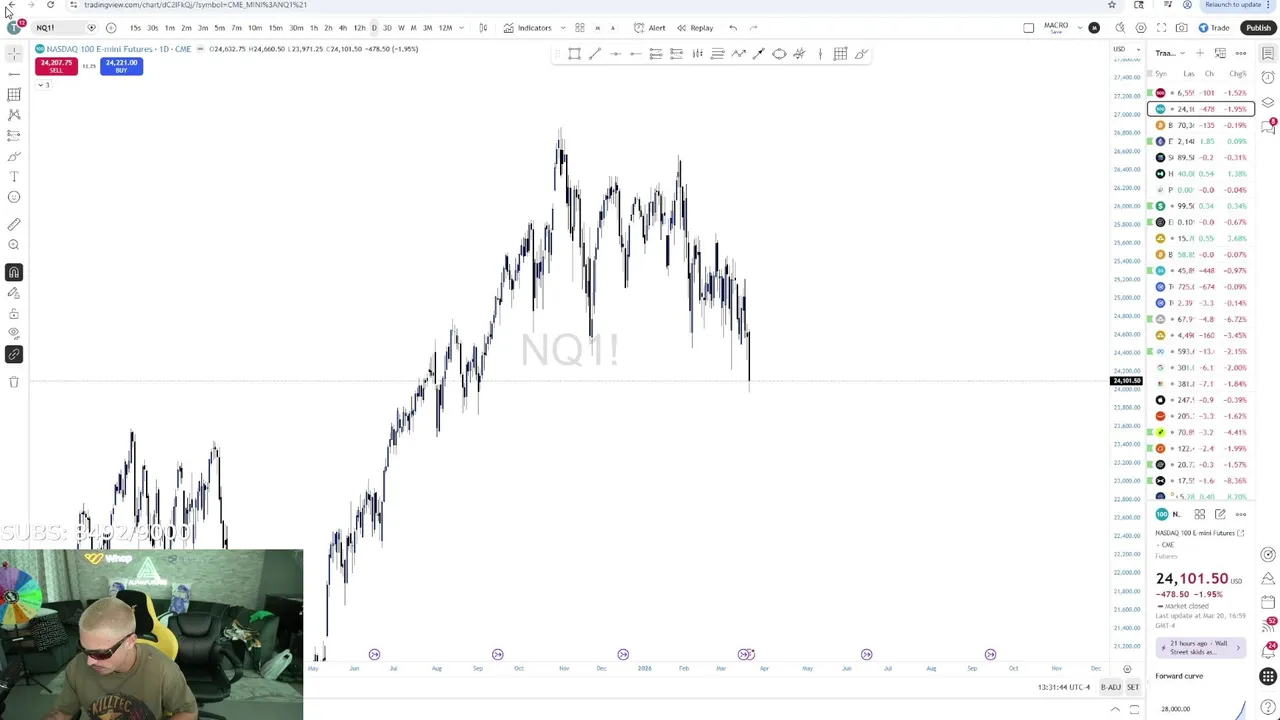Open the Trade panel button
Viewport: 1280px width, 720px height.
click(x=1214, y=28)
